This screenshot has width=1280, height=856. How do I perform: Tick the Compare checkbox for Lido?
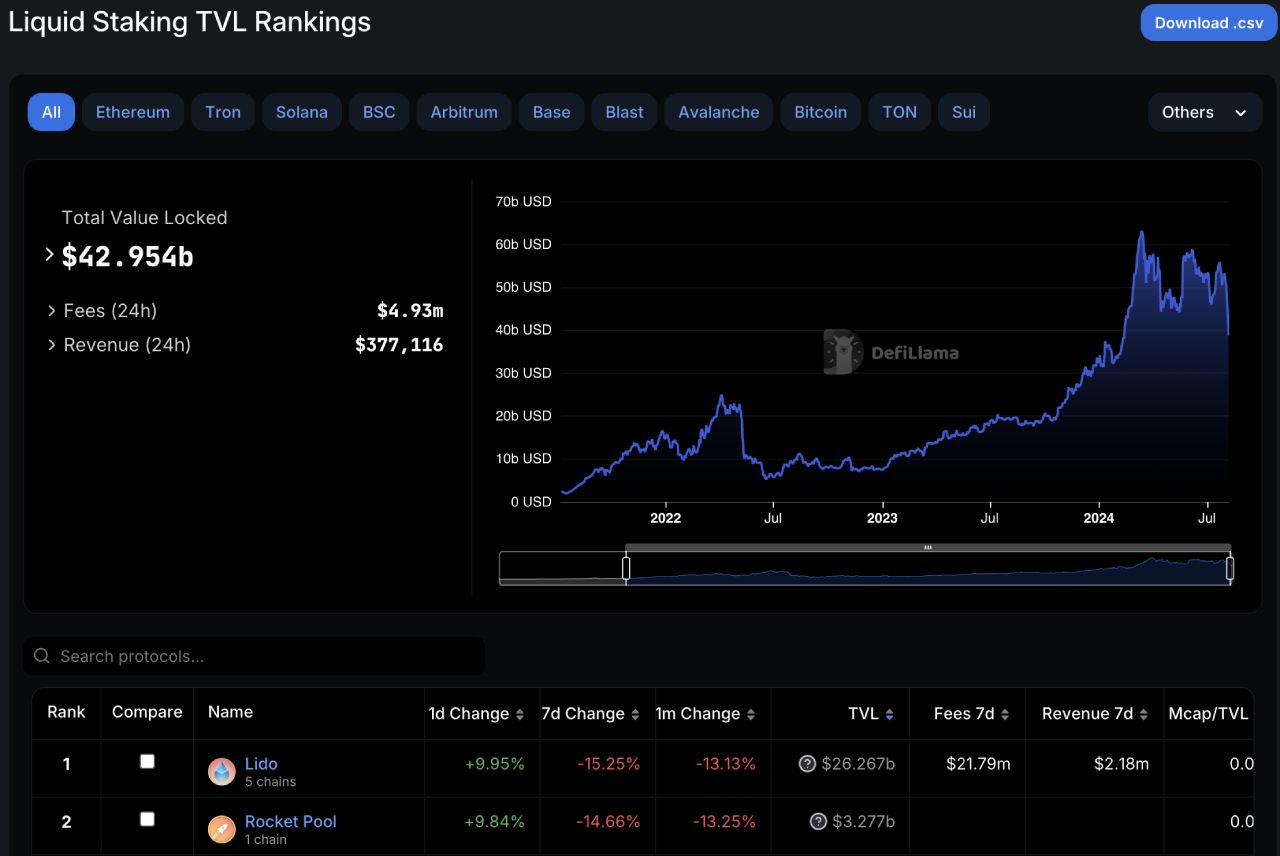point(147,761)
